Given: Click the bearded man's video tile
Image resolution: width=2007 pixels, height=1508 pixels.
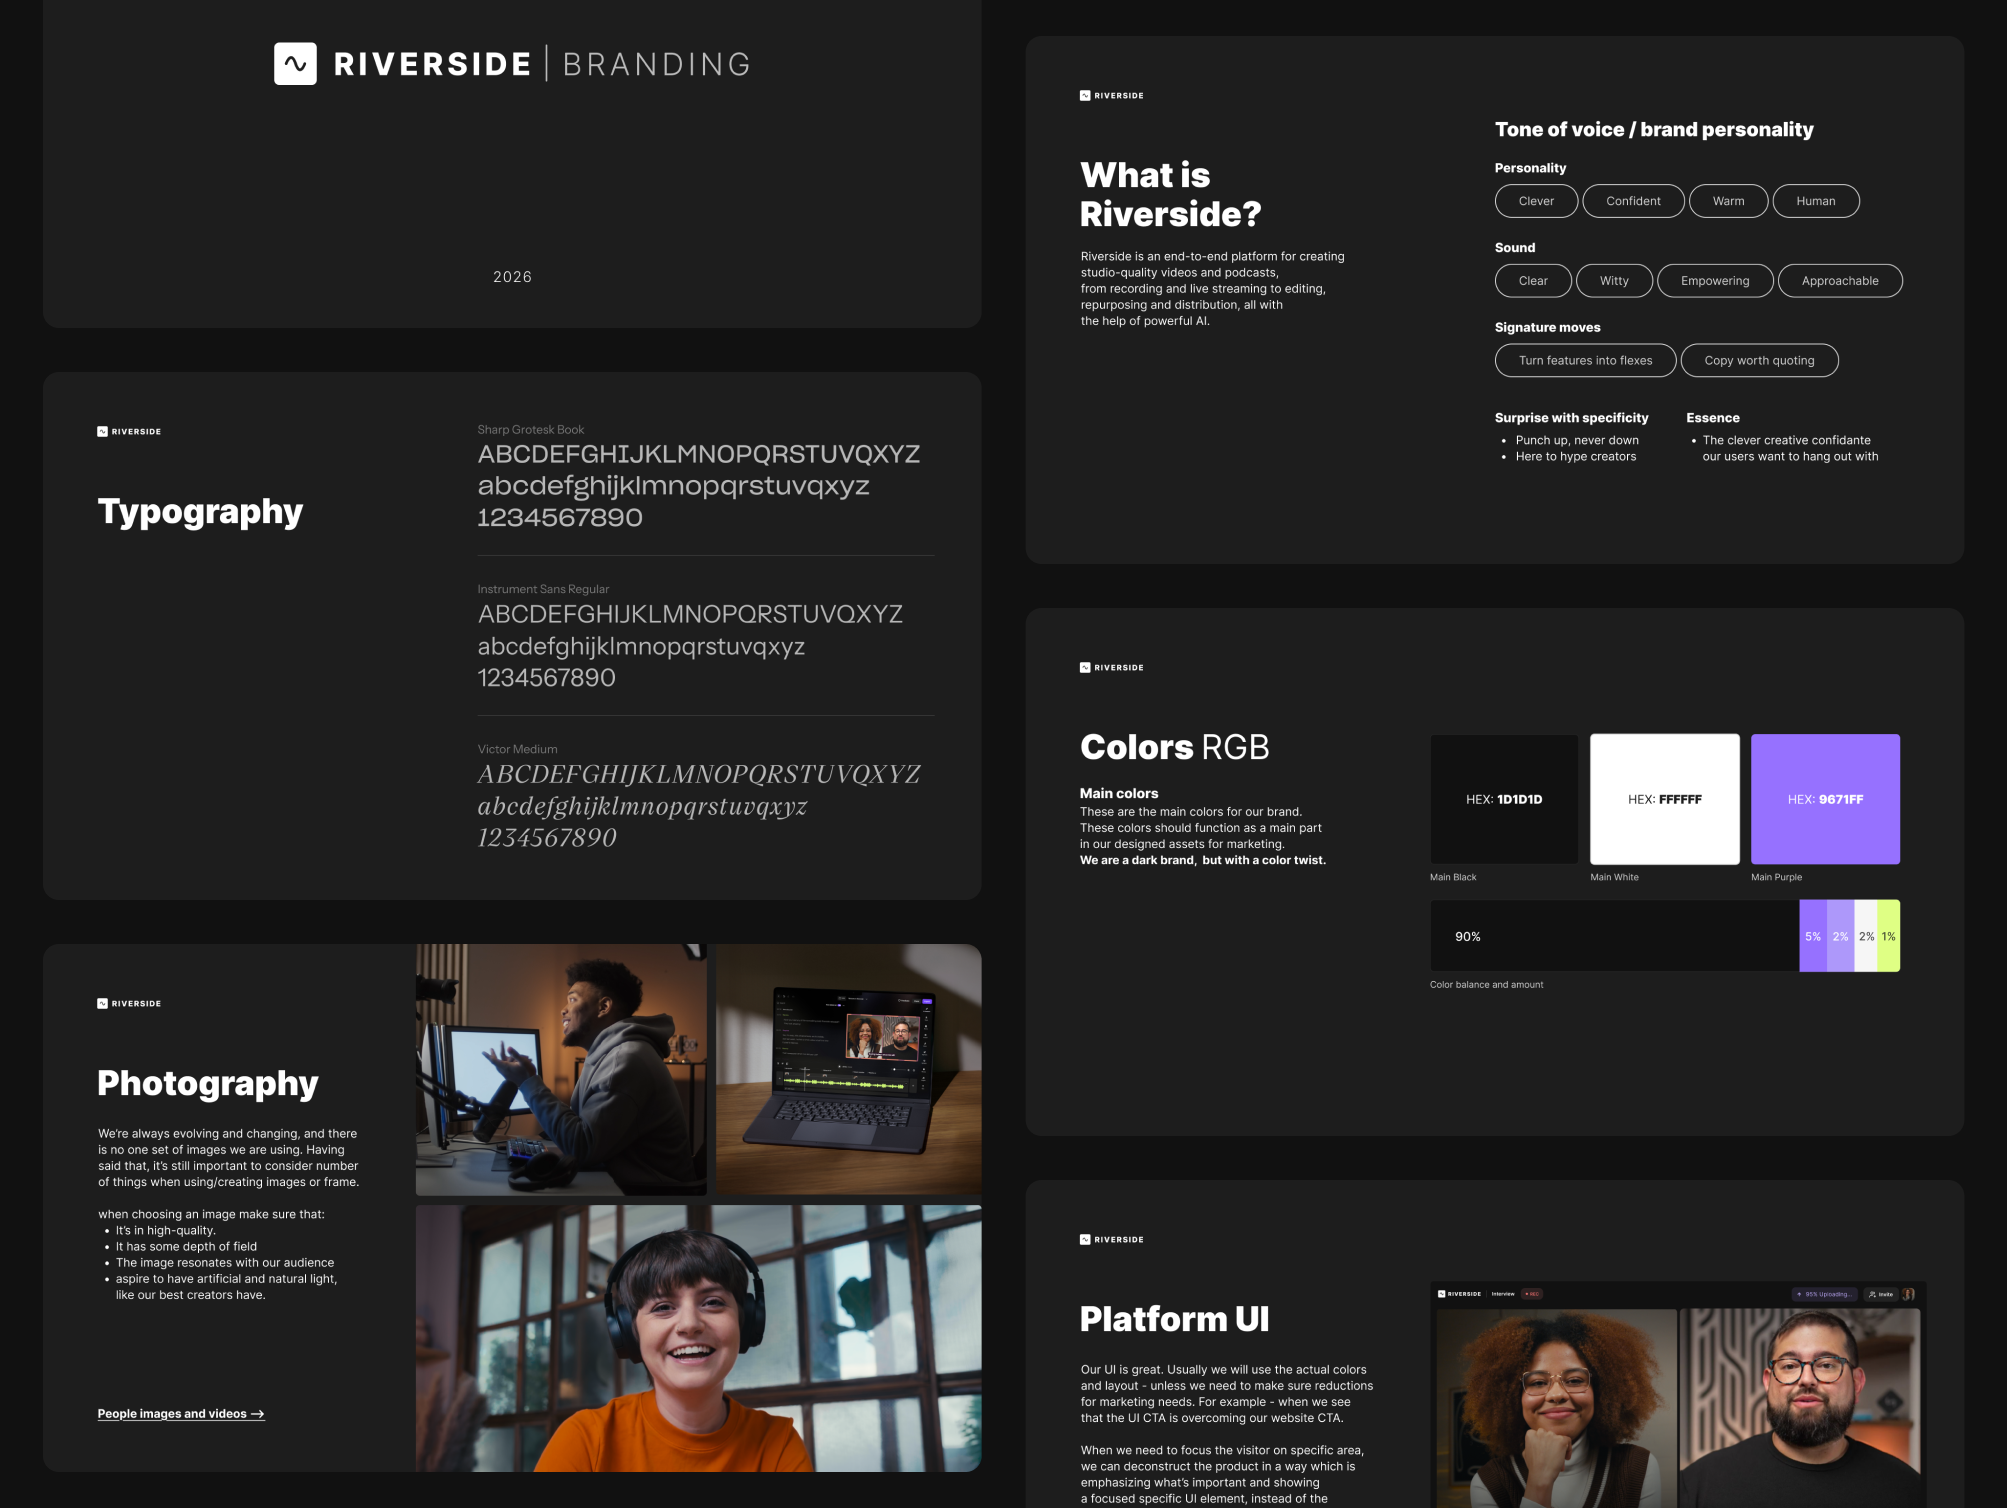Looking at the screenshot, I should [x=1800, y=1408].
